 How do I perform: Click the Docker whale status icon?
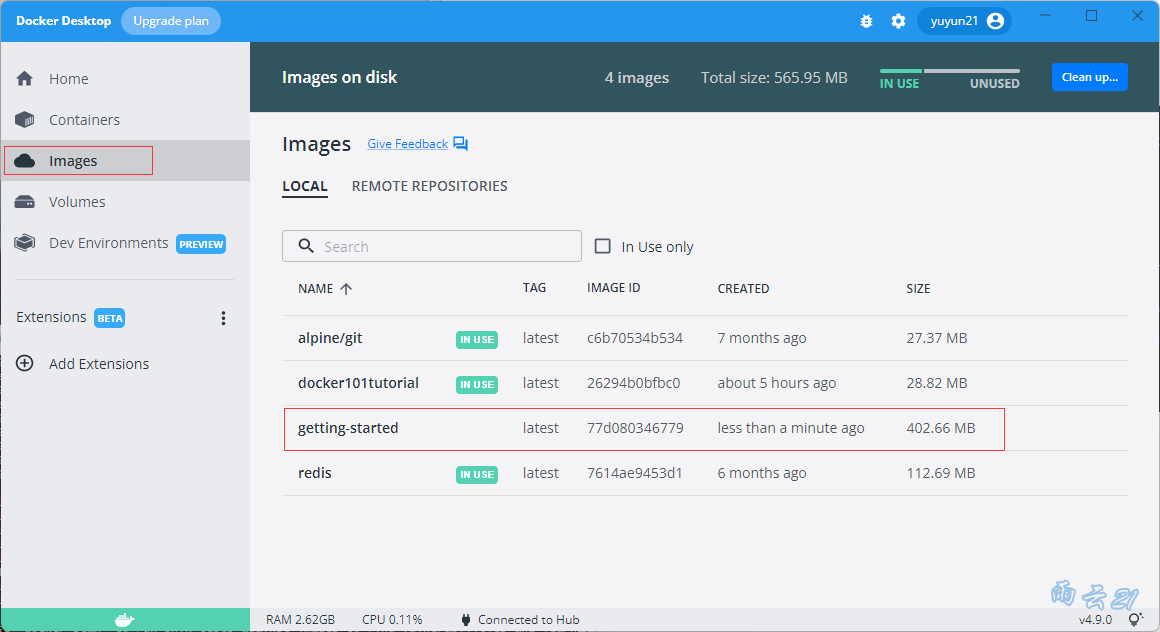tap(124, 619)
